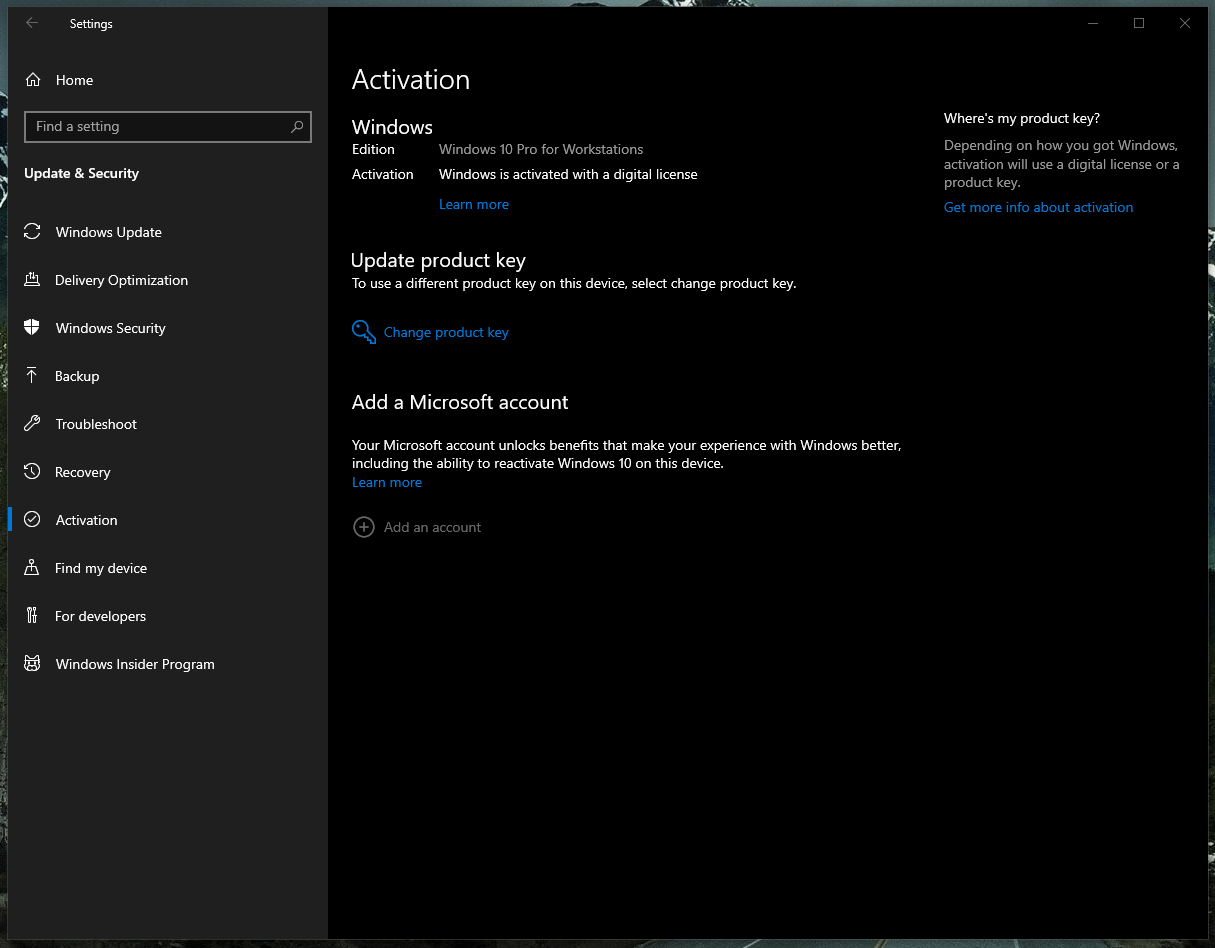The height and width of the screenshot is (948, 1215).
Task: Click the Find my device icon
Action: (x=33, y=568)
